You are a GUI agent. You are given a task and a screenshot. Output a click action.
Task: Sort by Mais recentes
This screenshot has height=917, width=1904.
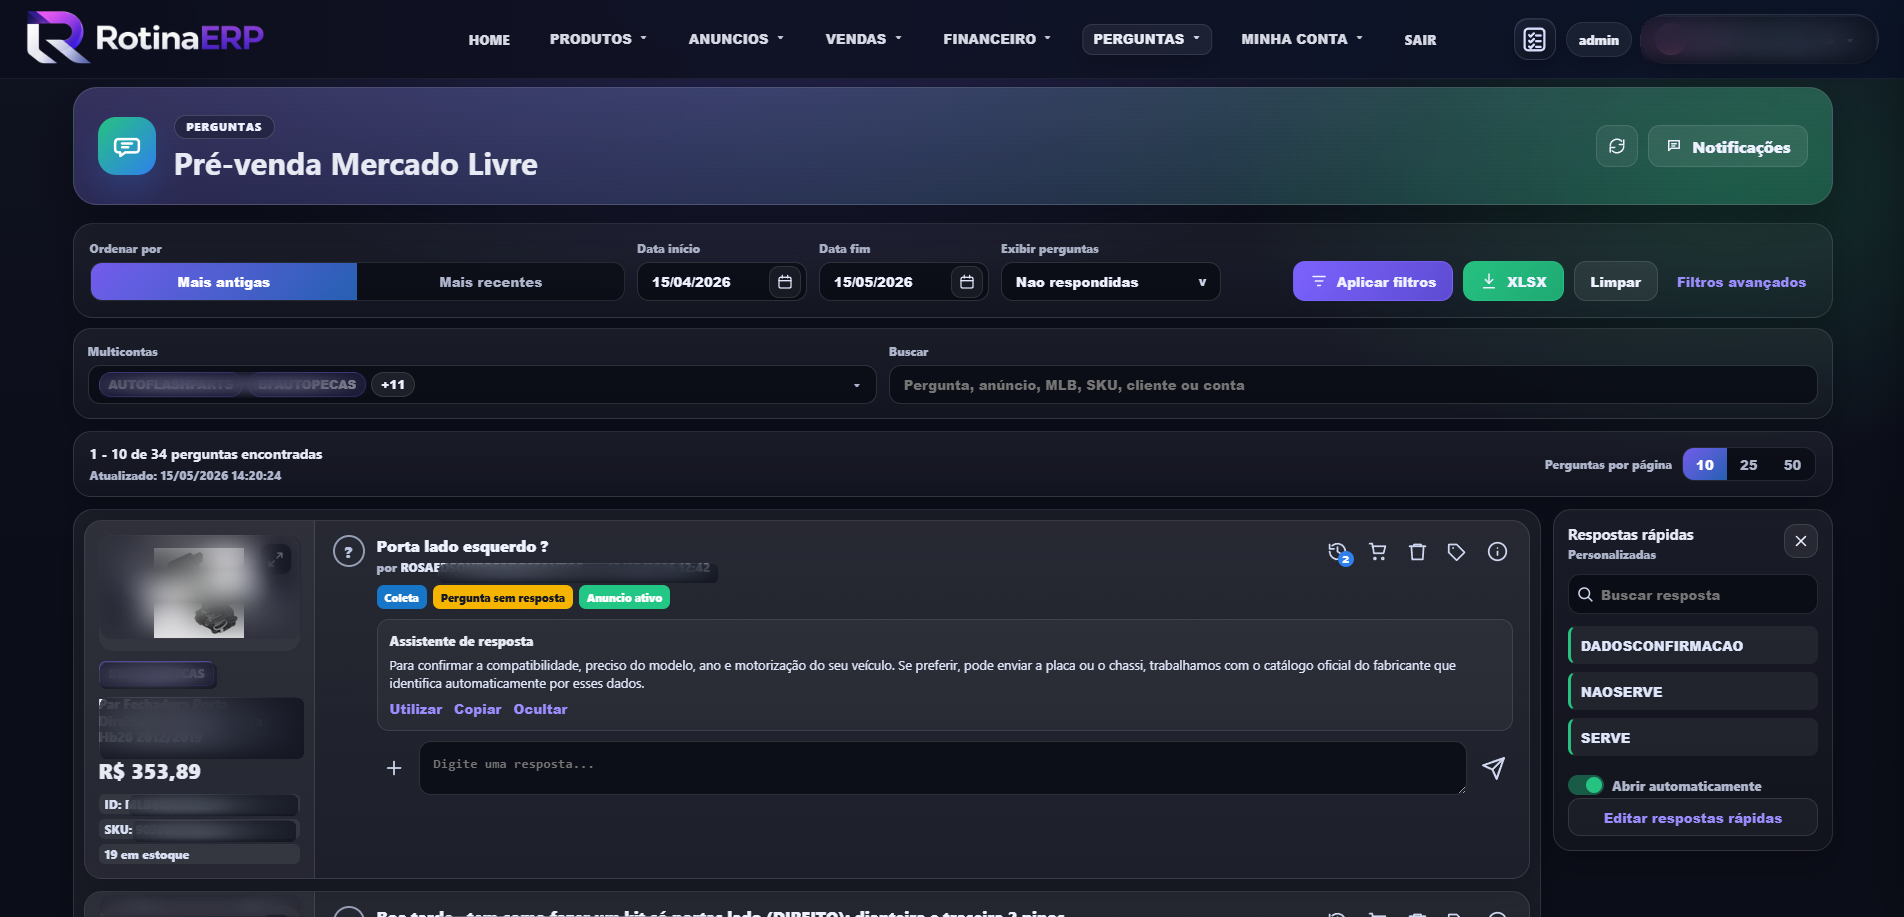click(491, 282)
